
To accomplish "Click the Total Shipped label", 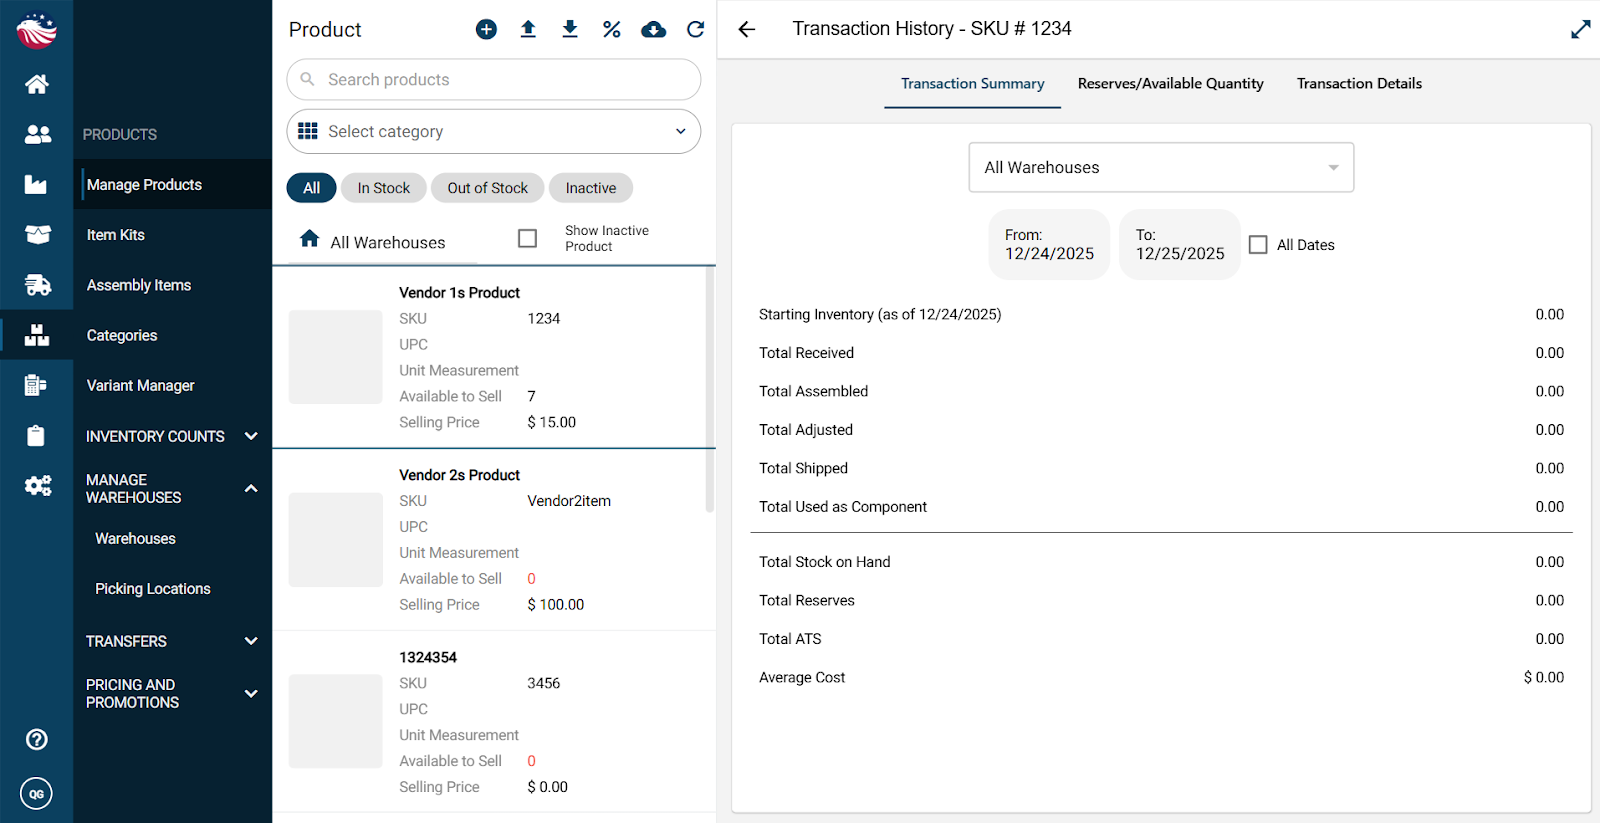I will (803, 468).
